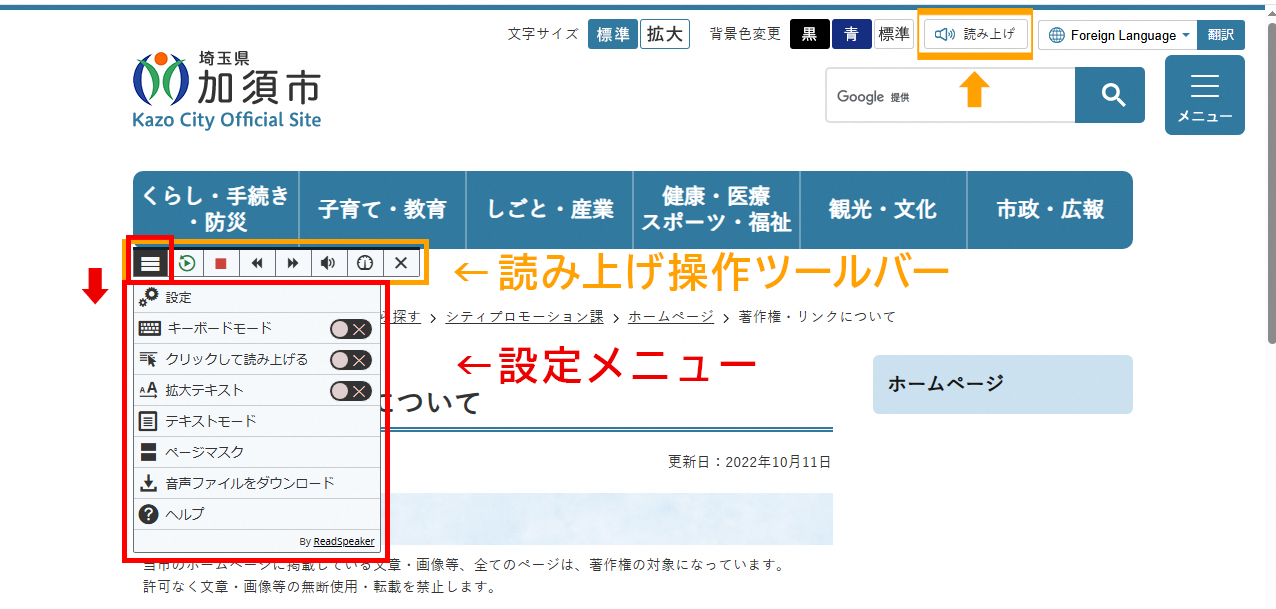
Task: Click the restart playback icon in the toolbar
Action: (x=185, y=262)
